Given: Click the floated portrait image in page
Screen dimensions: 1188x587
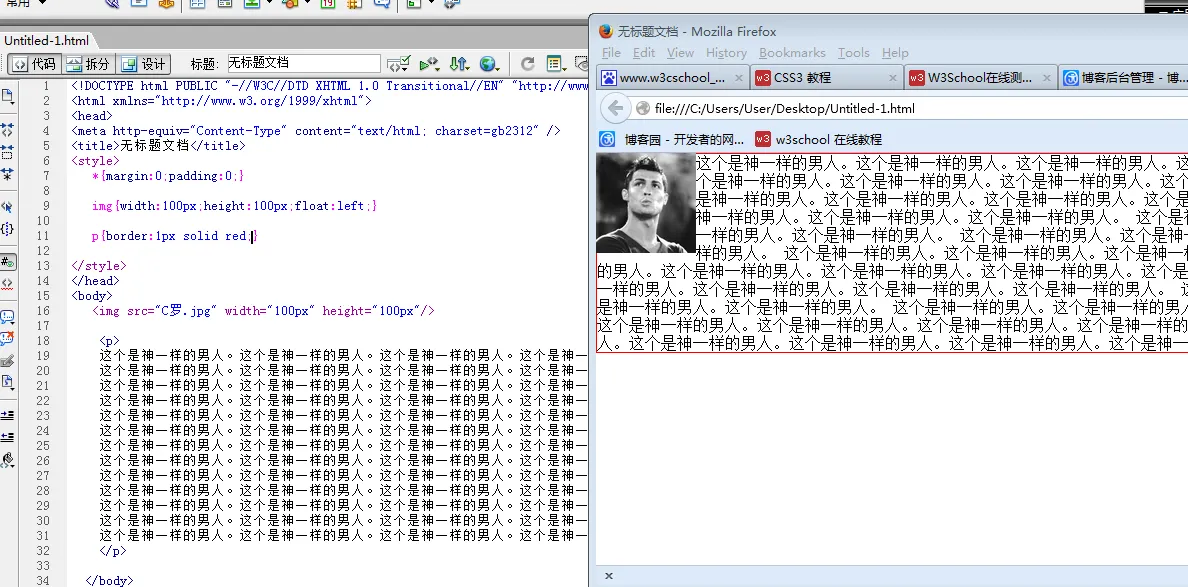Looking at the screenshot, I should (x=646, y=203).
